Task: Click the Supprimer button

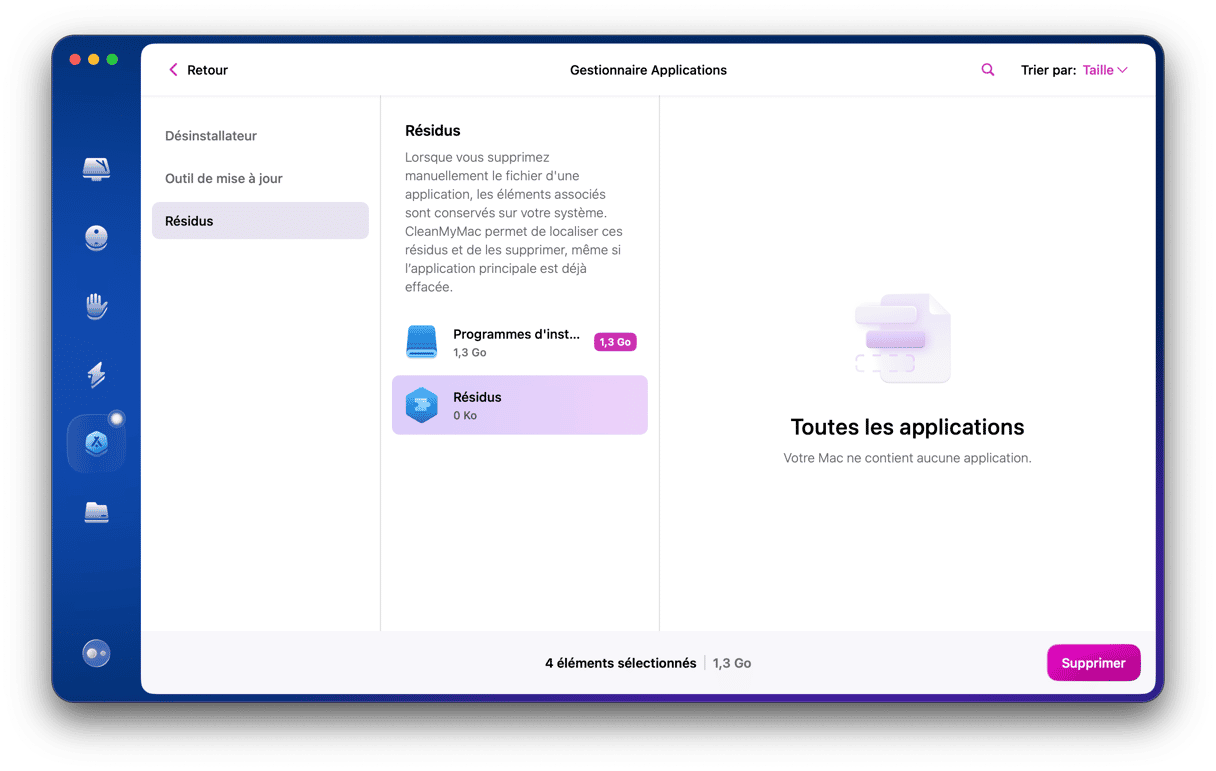Action: (1093, 663)
